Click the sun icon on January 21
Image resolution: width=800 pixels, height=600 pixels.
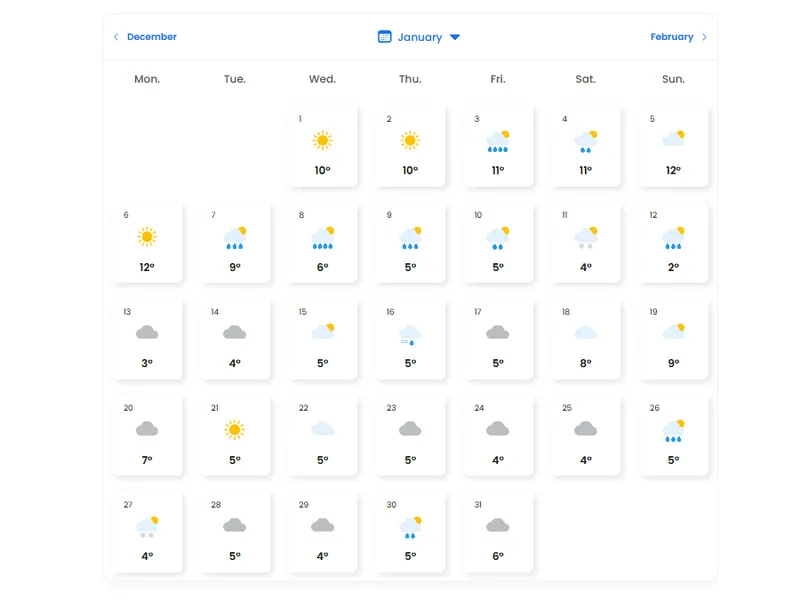tap(235, 430)
